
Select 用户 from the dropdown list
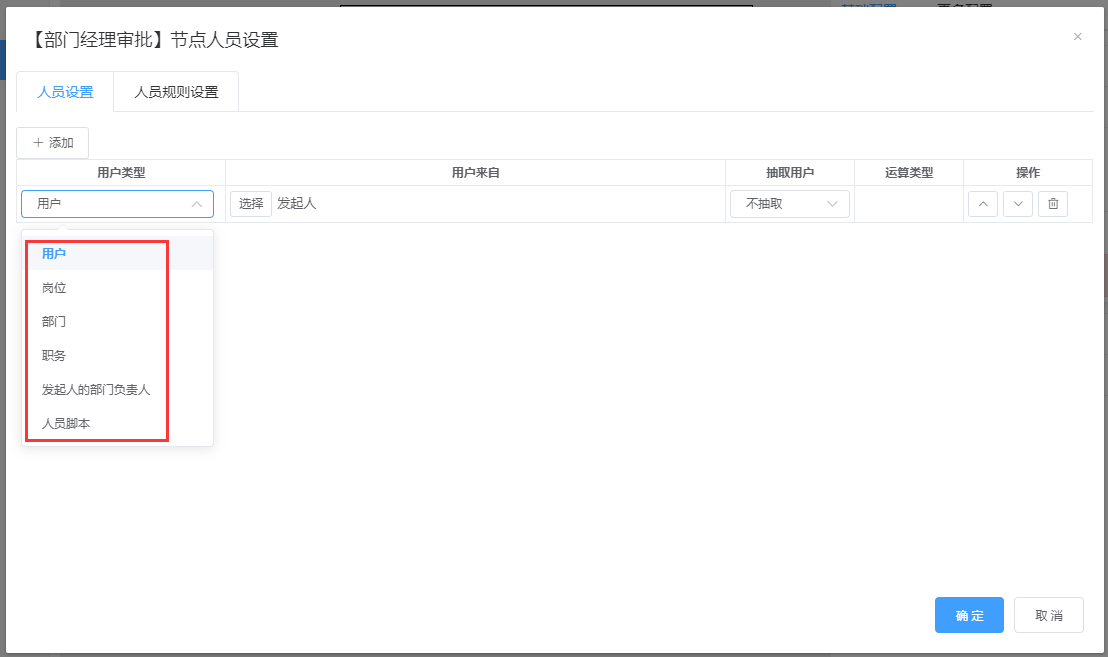pos(54,254)
